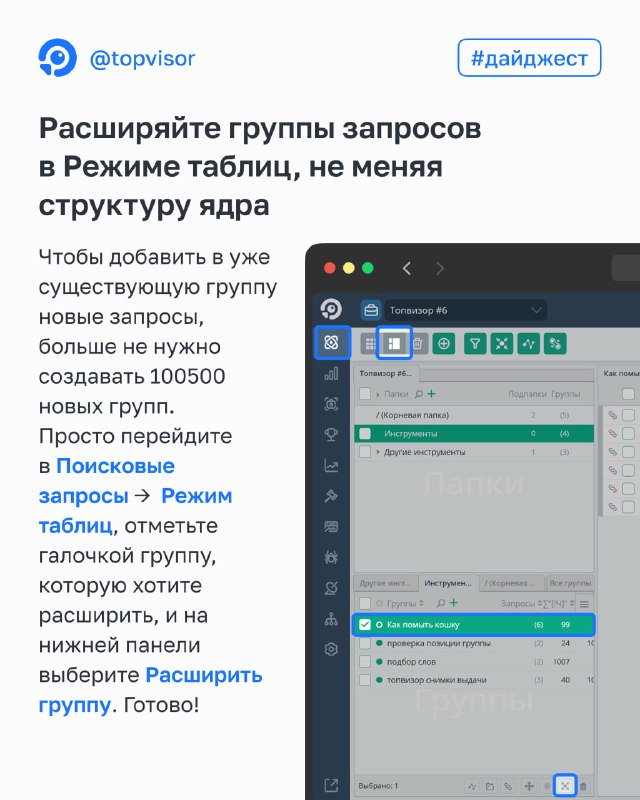Select the подбор слов group row
The width and height of the screenshot is (640, 800).
point(474,662)
